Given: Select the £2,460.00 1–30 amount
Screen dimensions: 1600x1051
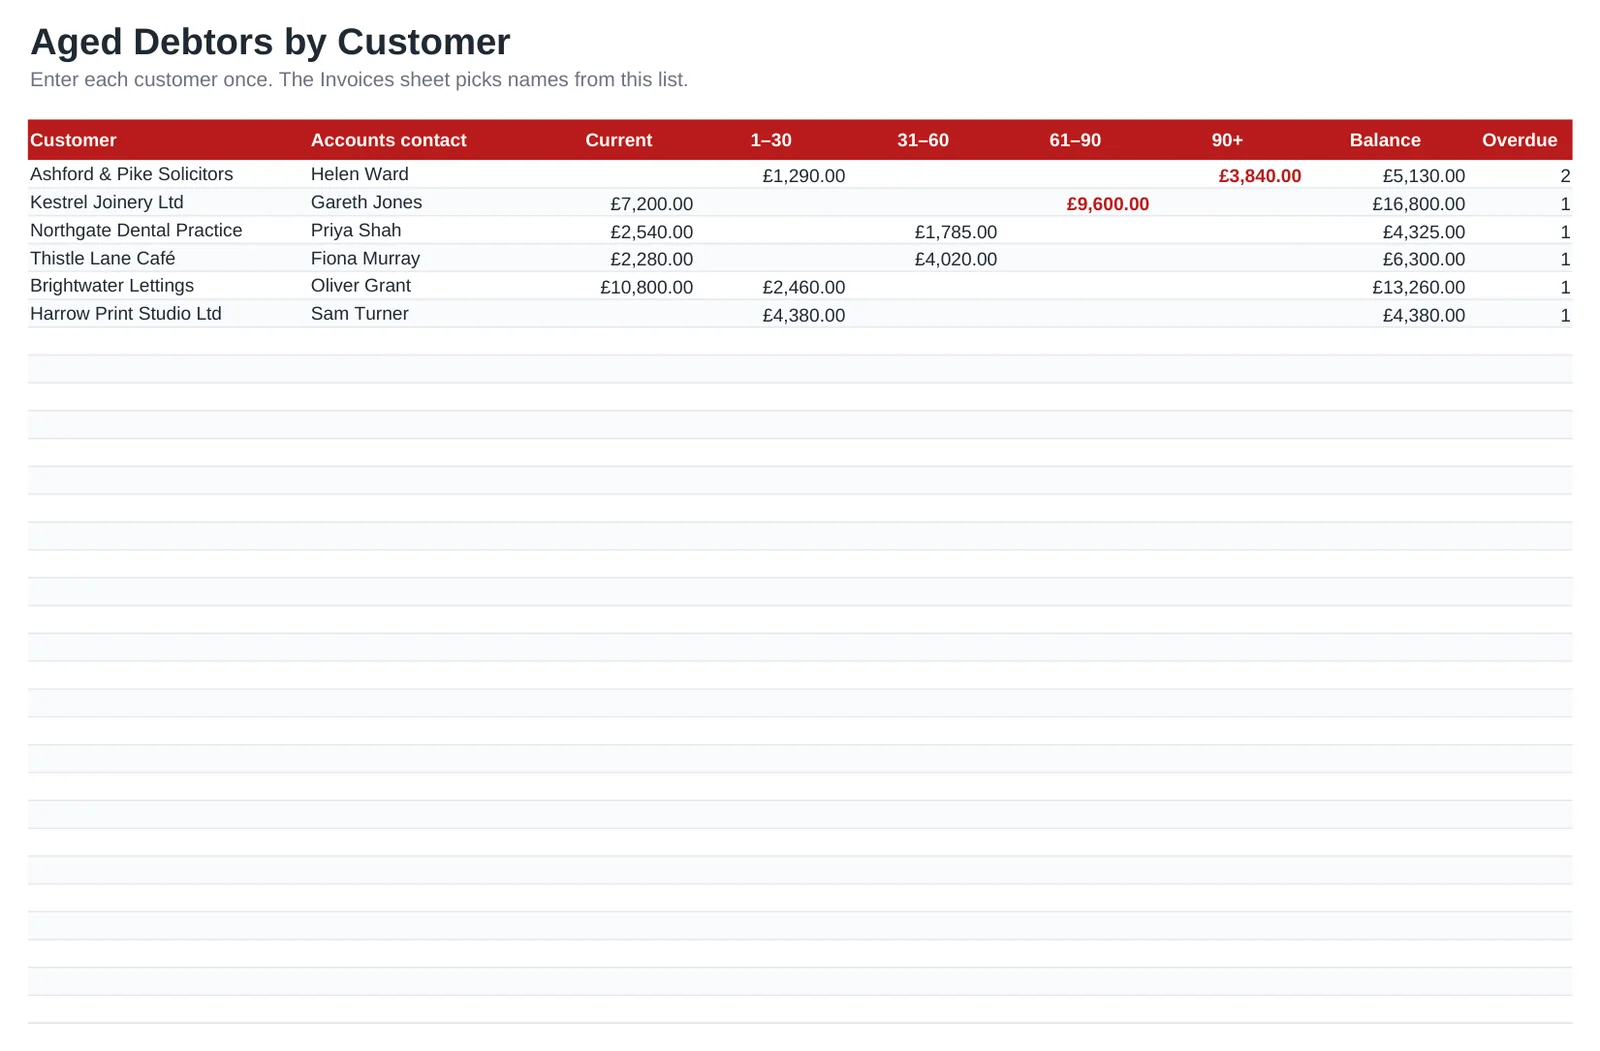Looking at the screenshot, I should [804, 287].
